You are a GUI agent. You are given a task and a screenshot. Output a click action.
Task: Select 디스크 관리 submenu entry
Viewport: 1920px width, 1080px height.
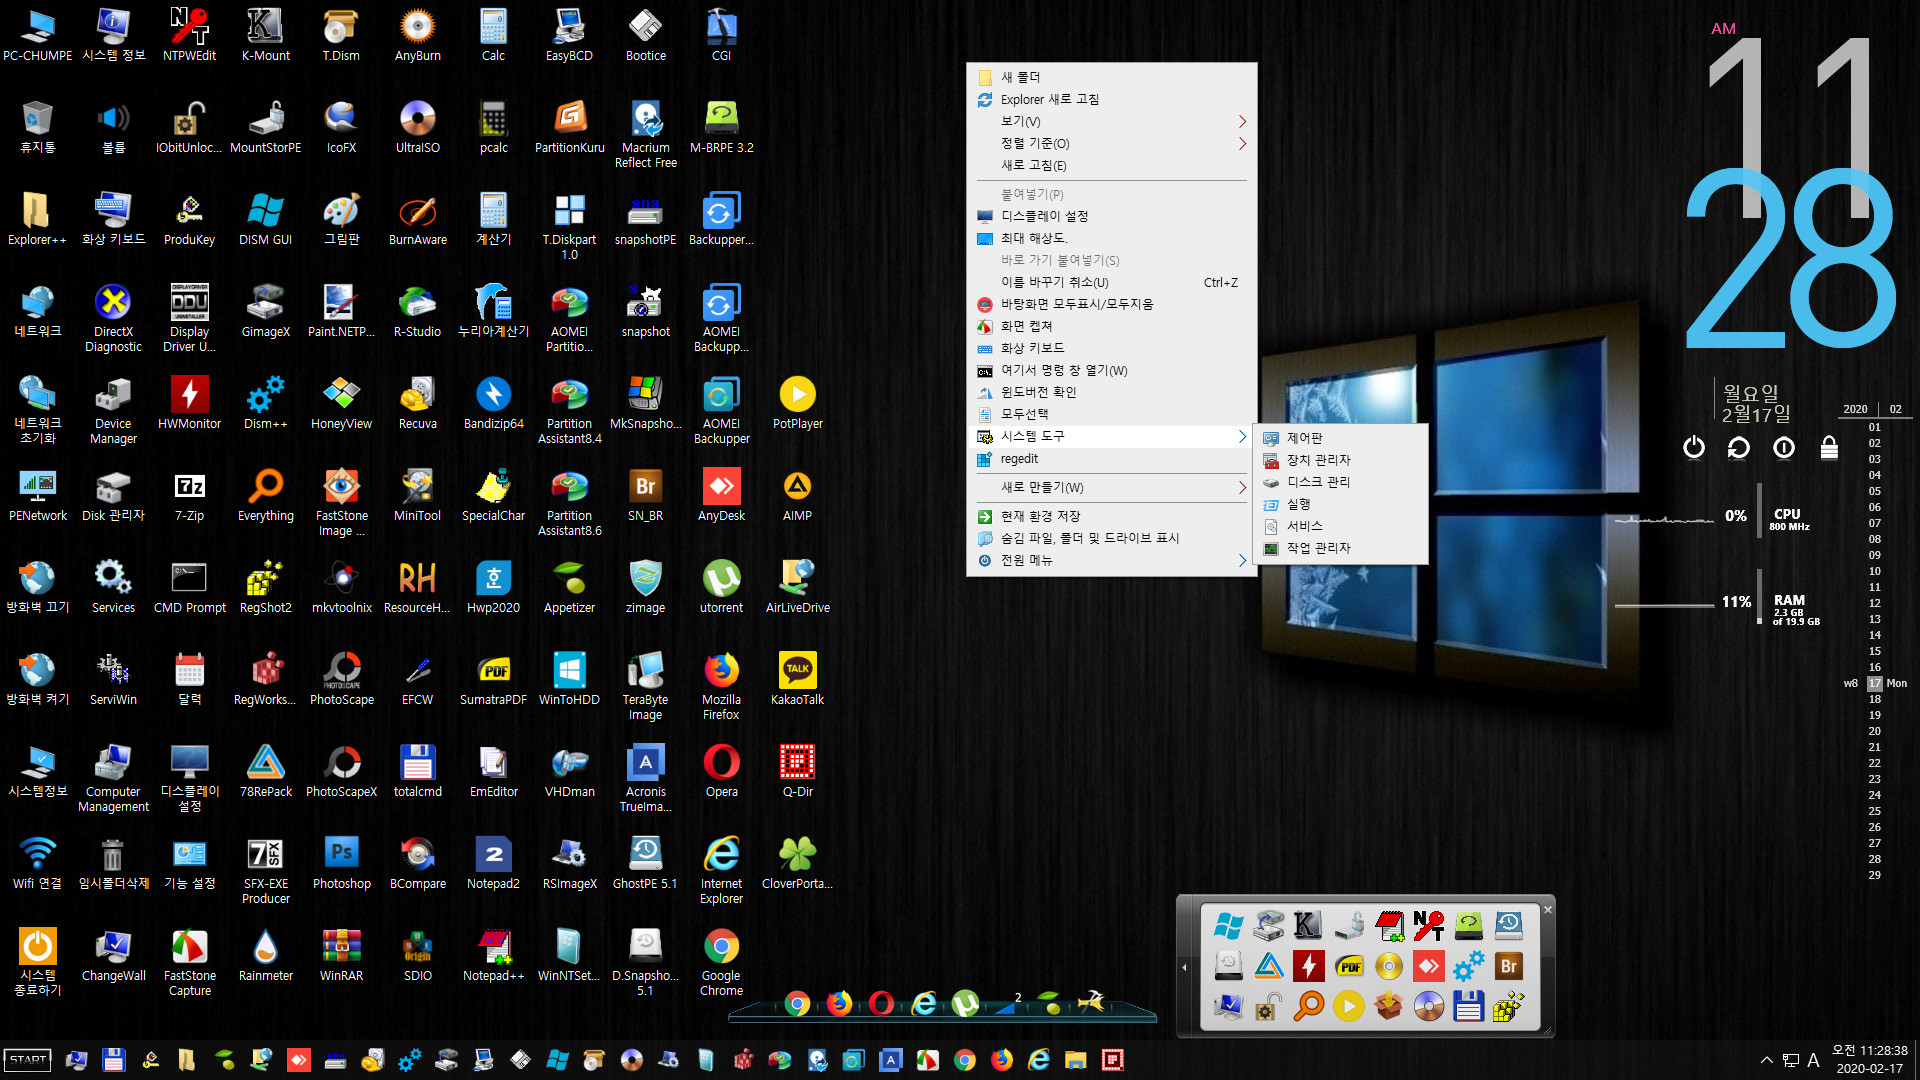click(1340, 482)
